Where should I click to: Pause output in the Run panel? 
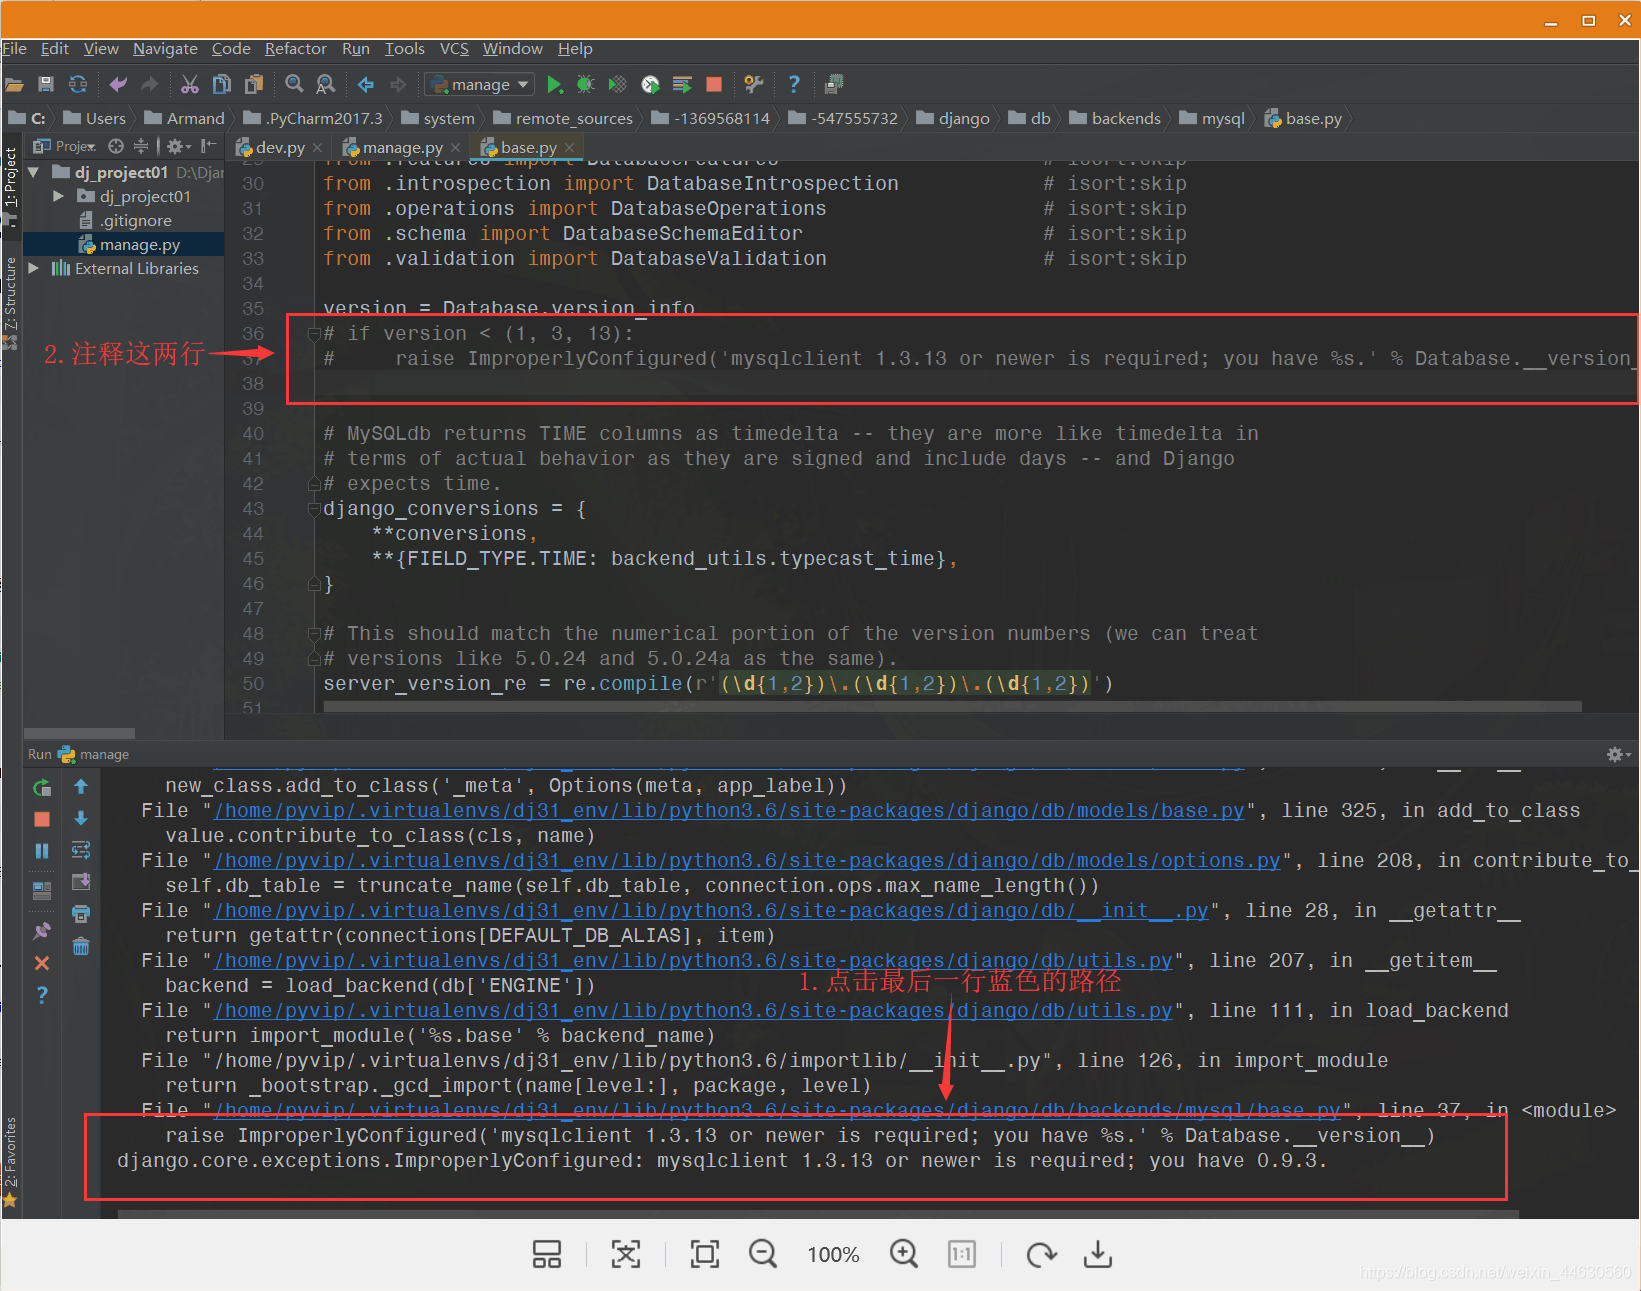[42, 851]
